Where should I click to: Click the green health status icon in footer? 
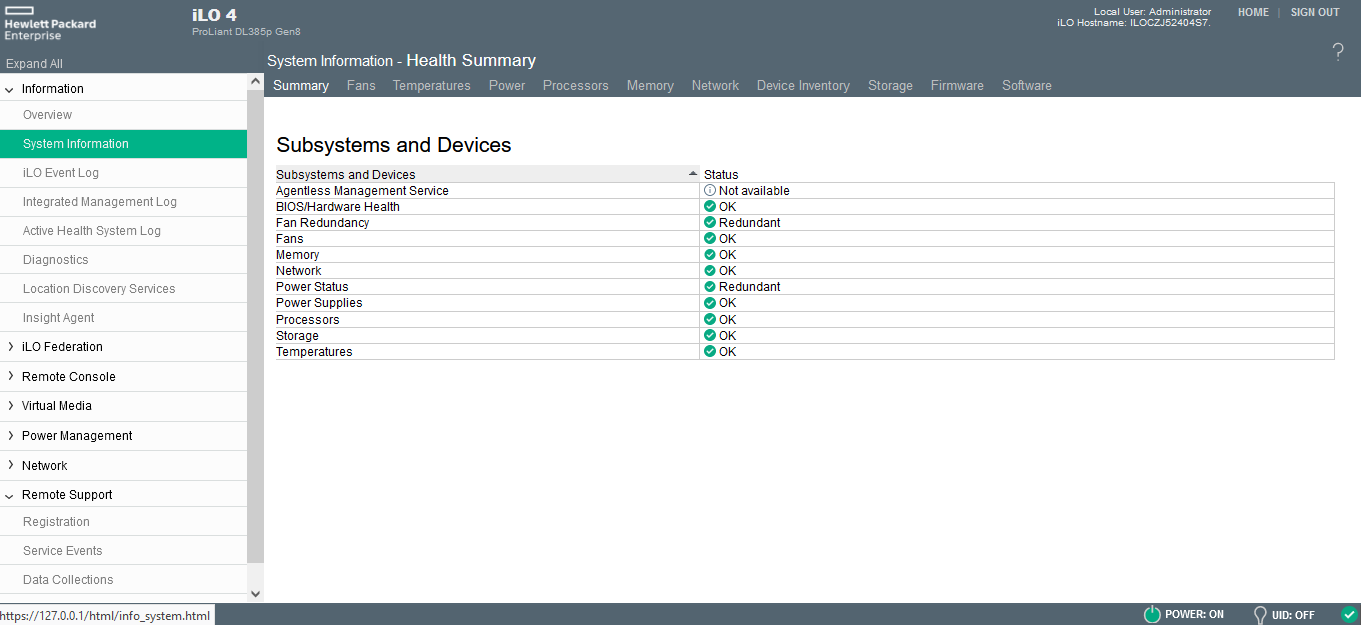click(x=1348, y=614)
